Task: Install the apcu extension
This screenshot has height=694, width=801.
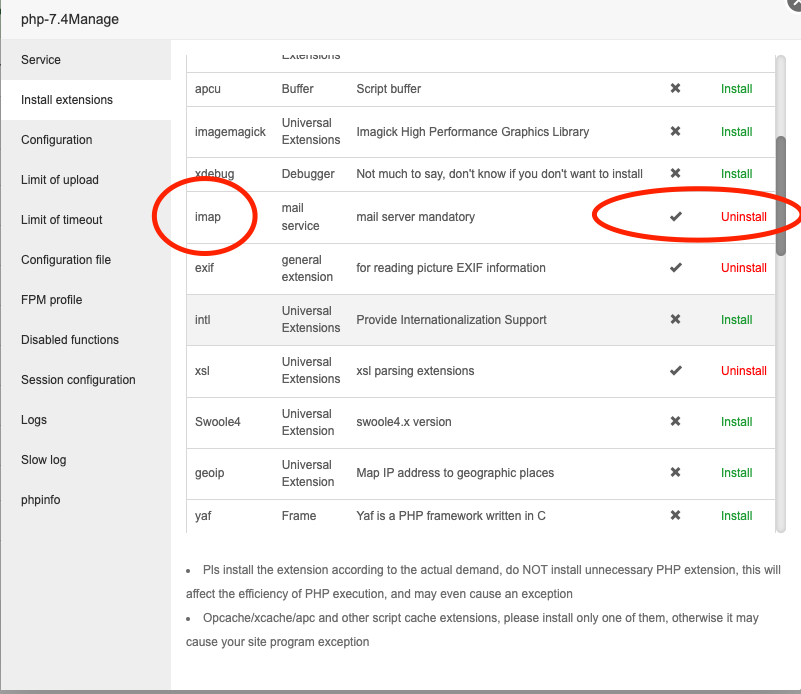Action: point(736,89)
